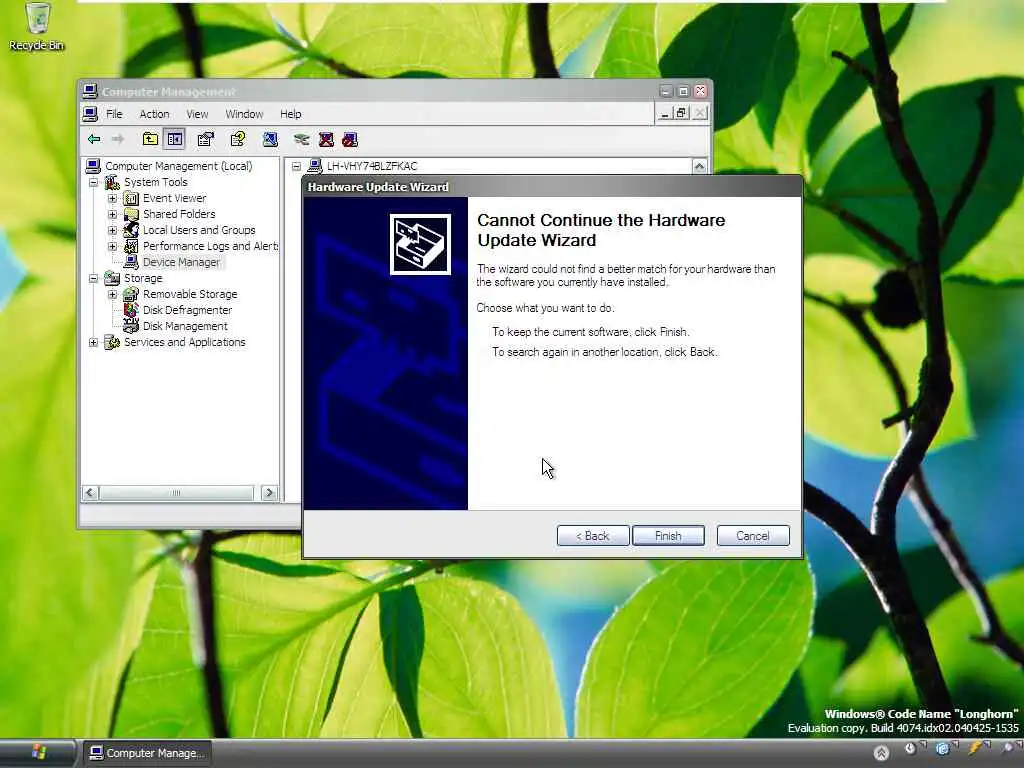This screenshot has height=768, width=1024.
Task: Click the Event Viewer icon in tree
Action: [x=131, y=198]
